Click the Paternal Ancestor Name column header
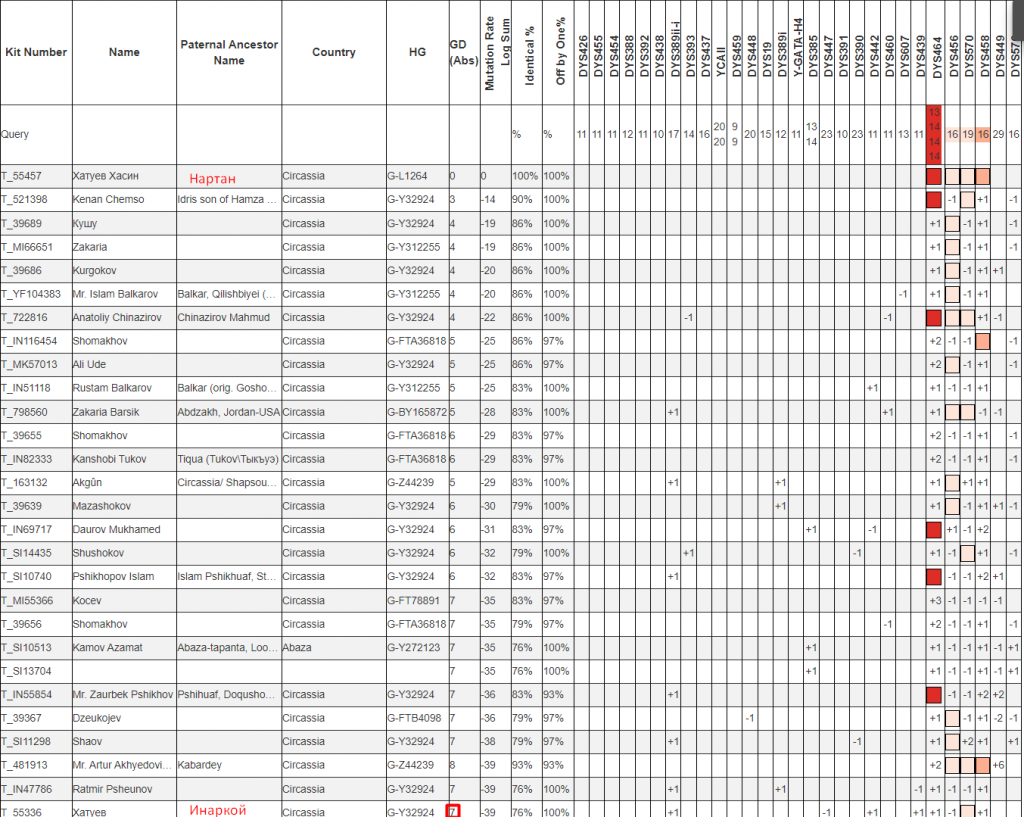The height and width of the screenshot is (817, 1024). [x=229, y=52]
